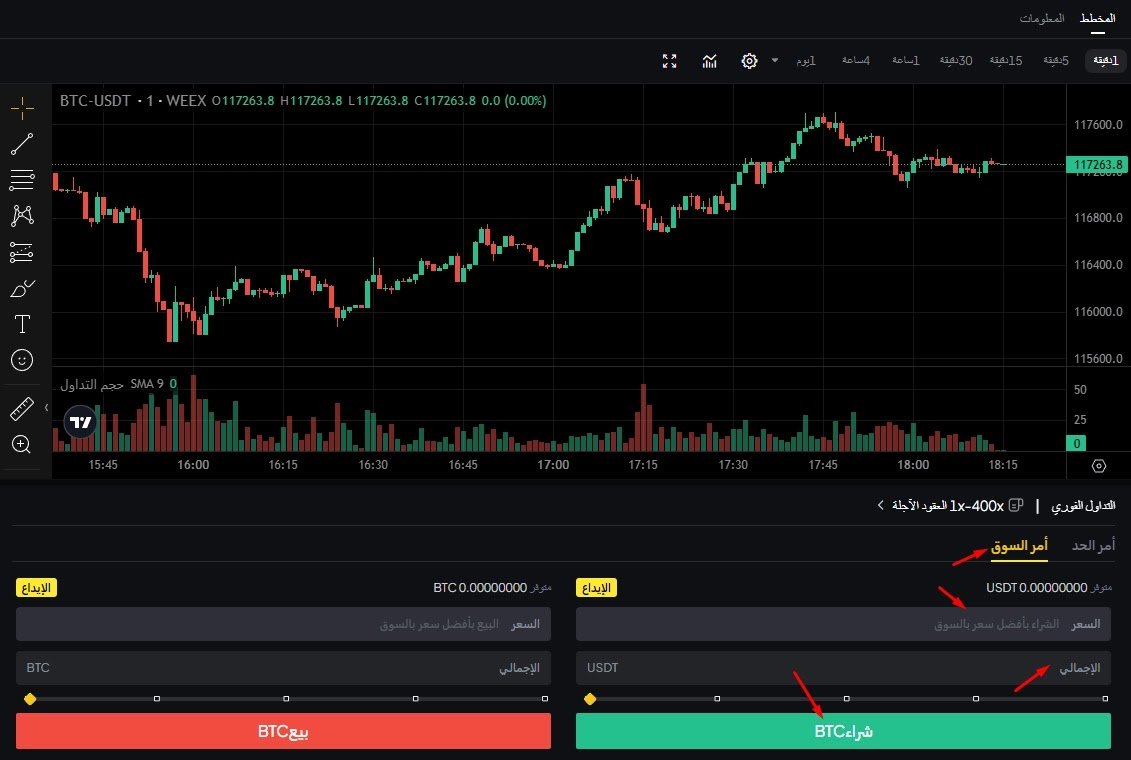
Task: Select the ruler measure tool
Action: tap(22, 408)
